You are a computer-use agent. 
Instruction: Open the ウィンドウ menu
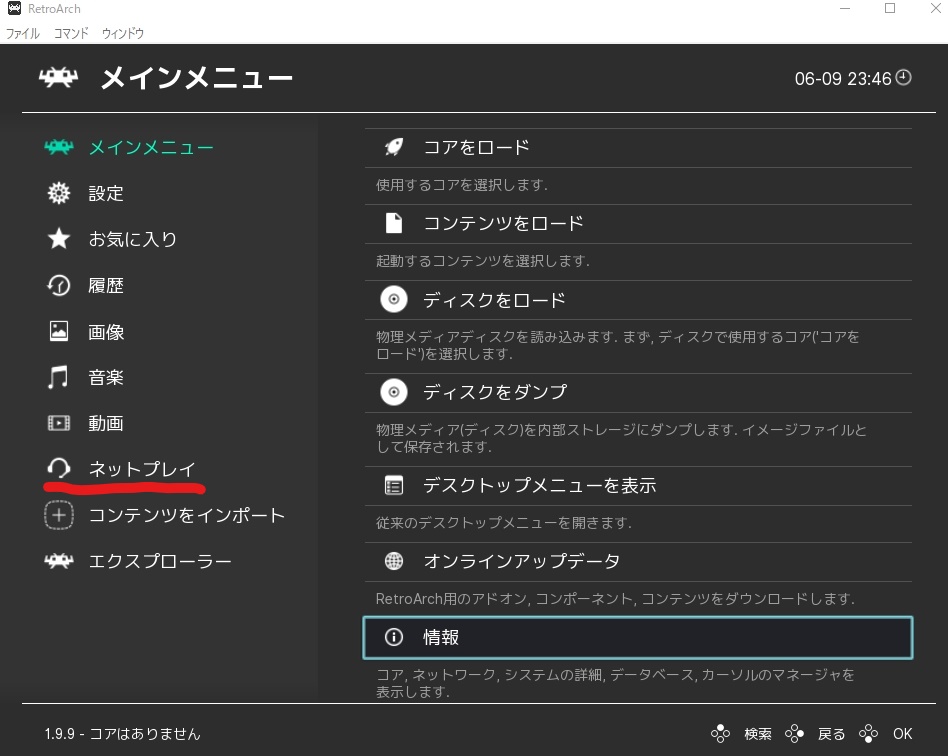[122, 33]
